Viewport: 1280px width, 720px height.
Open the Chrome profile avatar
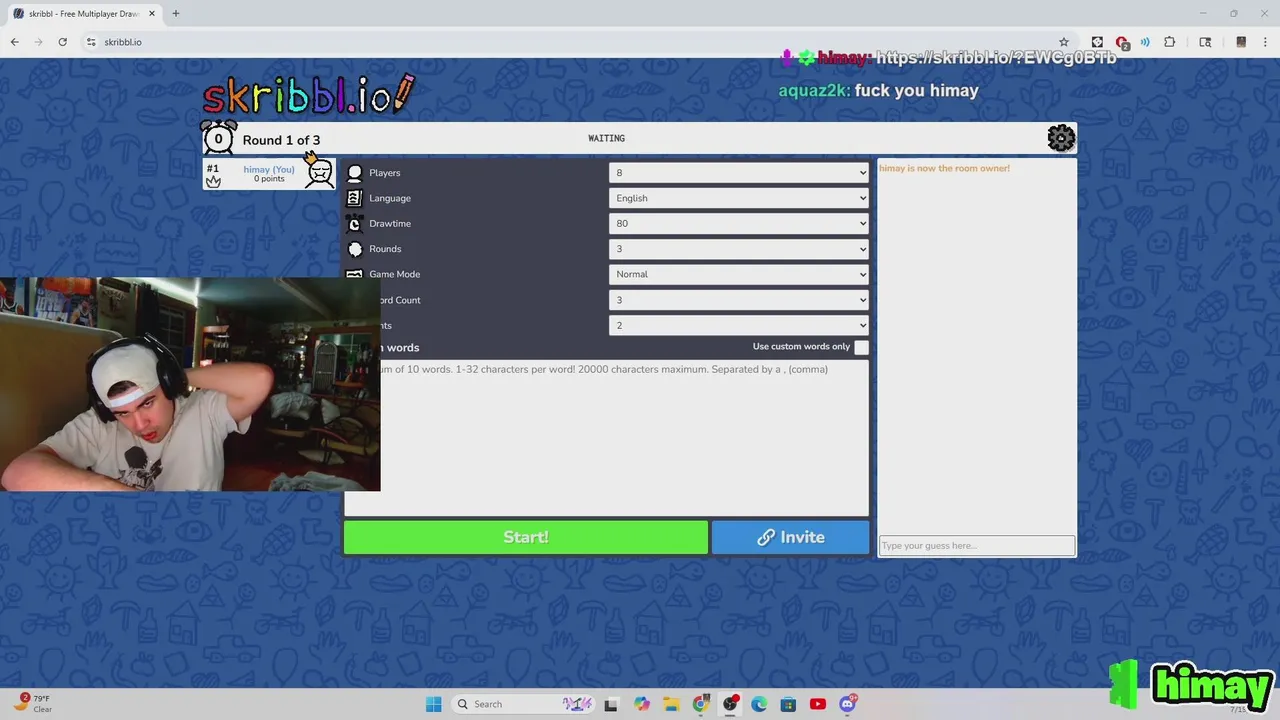[1241, 42]
